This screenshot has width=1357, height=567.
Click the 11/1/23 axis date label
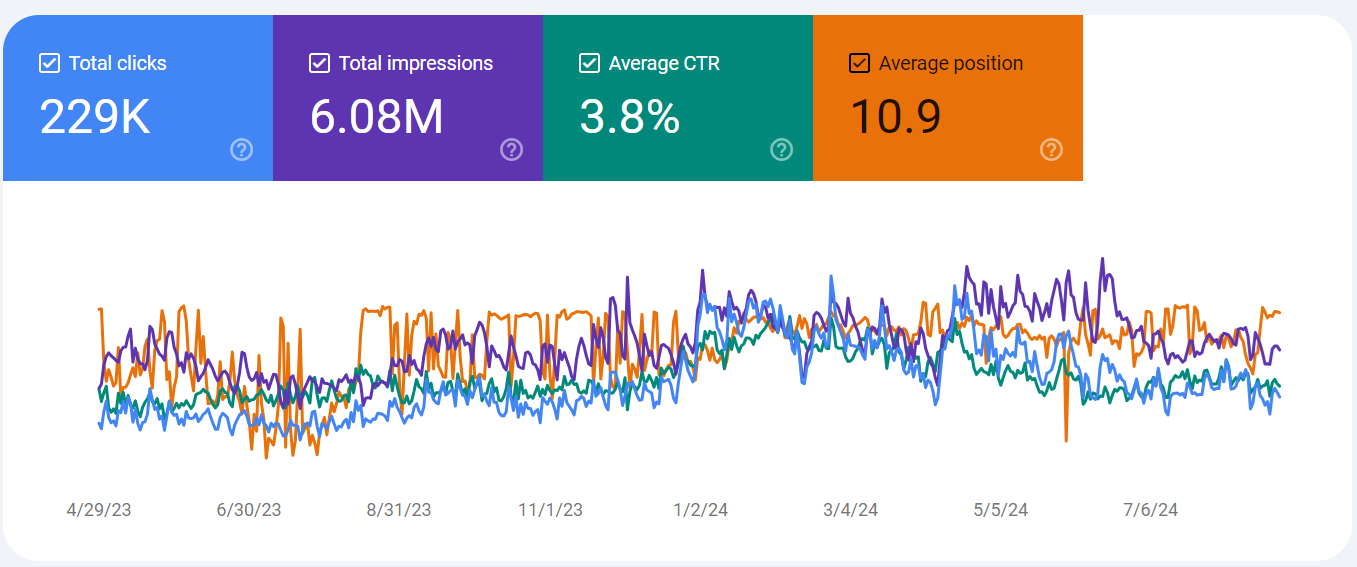coord(550,510)
